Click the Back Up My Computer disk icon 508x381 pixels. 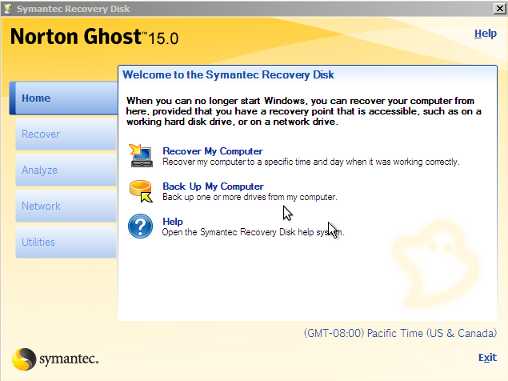(141, 191)
